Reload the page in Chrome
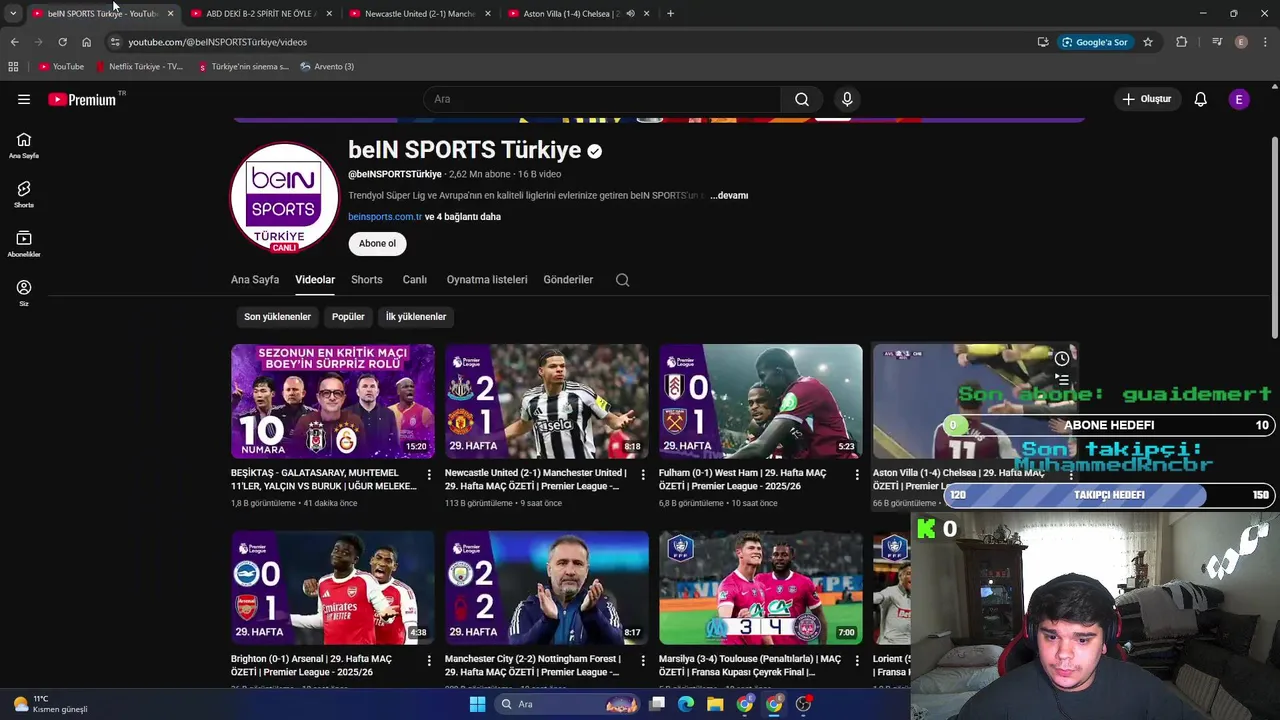 coord(62,42)
